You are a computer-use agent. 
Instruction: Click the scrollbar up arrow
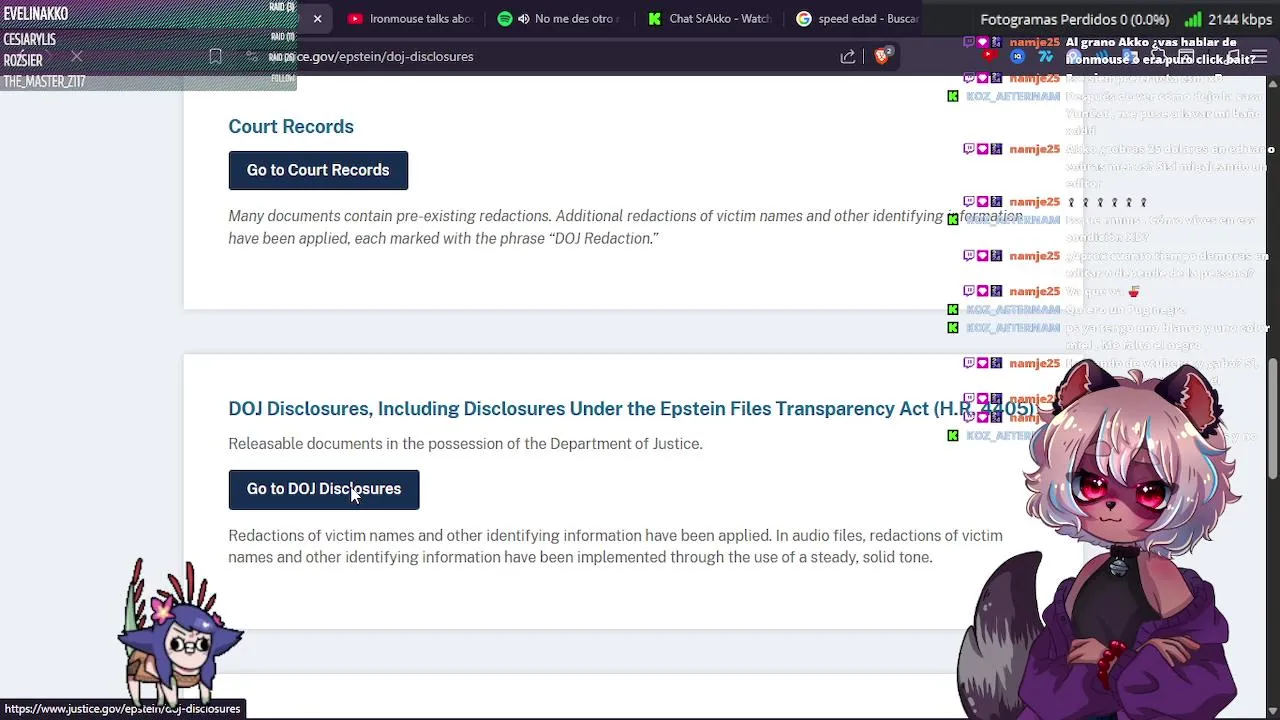coord(1272,83)
